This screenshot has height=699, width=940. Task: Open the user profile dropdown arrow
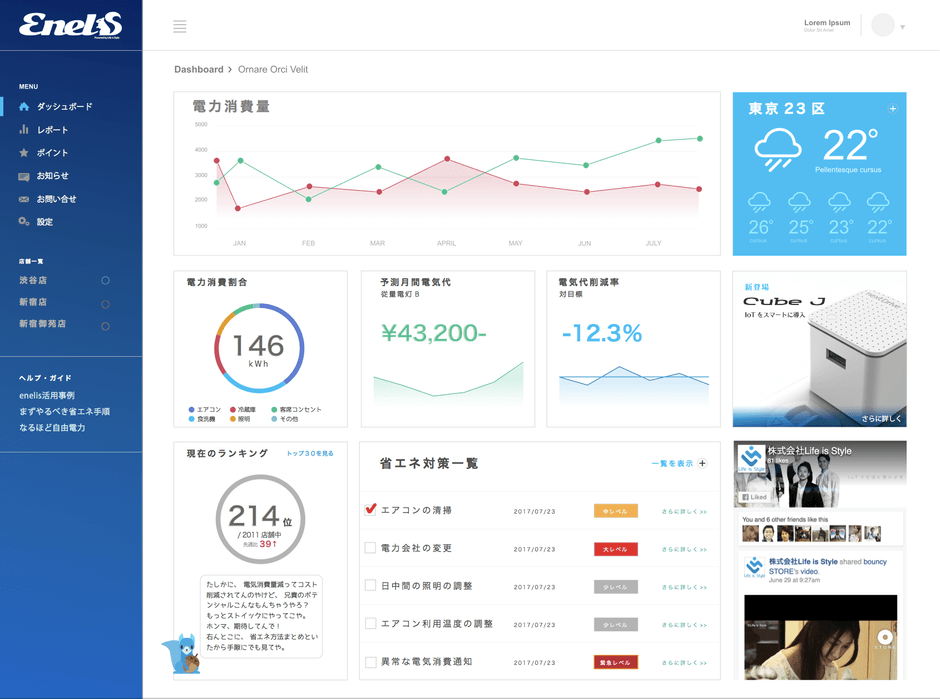tap(903, 27)
